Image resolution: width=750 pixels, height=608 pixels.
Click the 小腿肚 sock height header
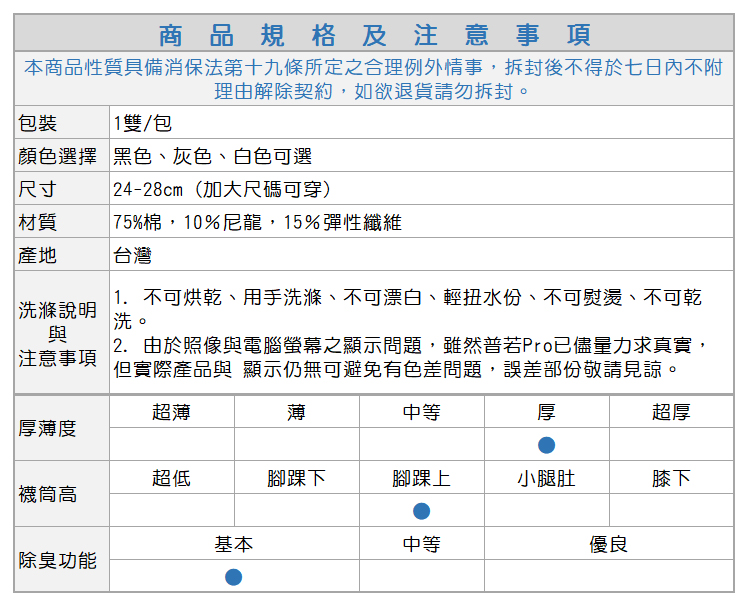pyautogui.click(x=546, y=478)
